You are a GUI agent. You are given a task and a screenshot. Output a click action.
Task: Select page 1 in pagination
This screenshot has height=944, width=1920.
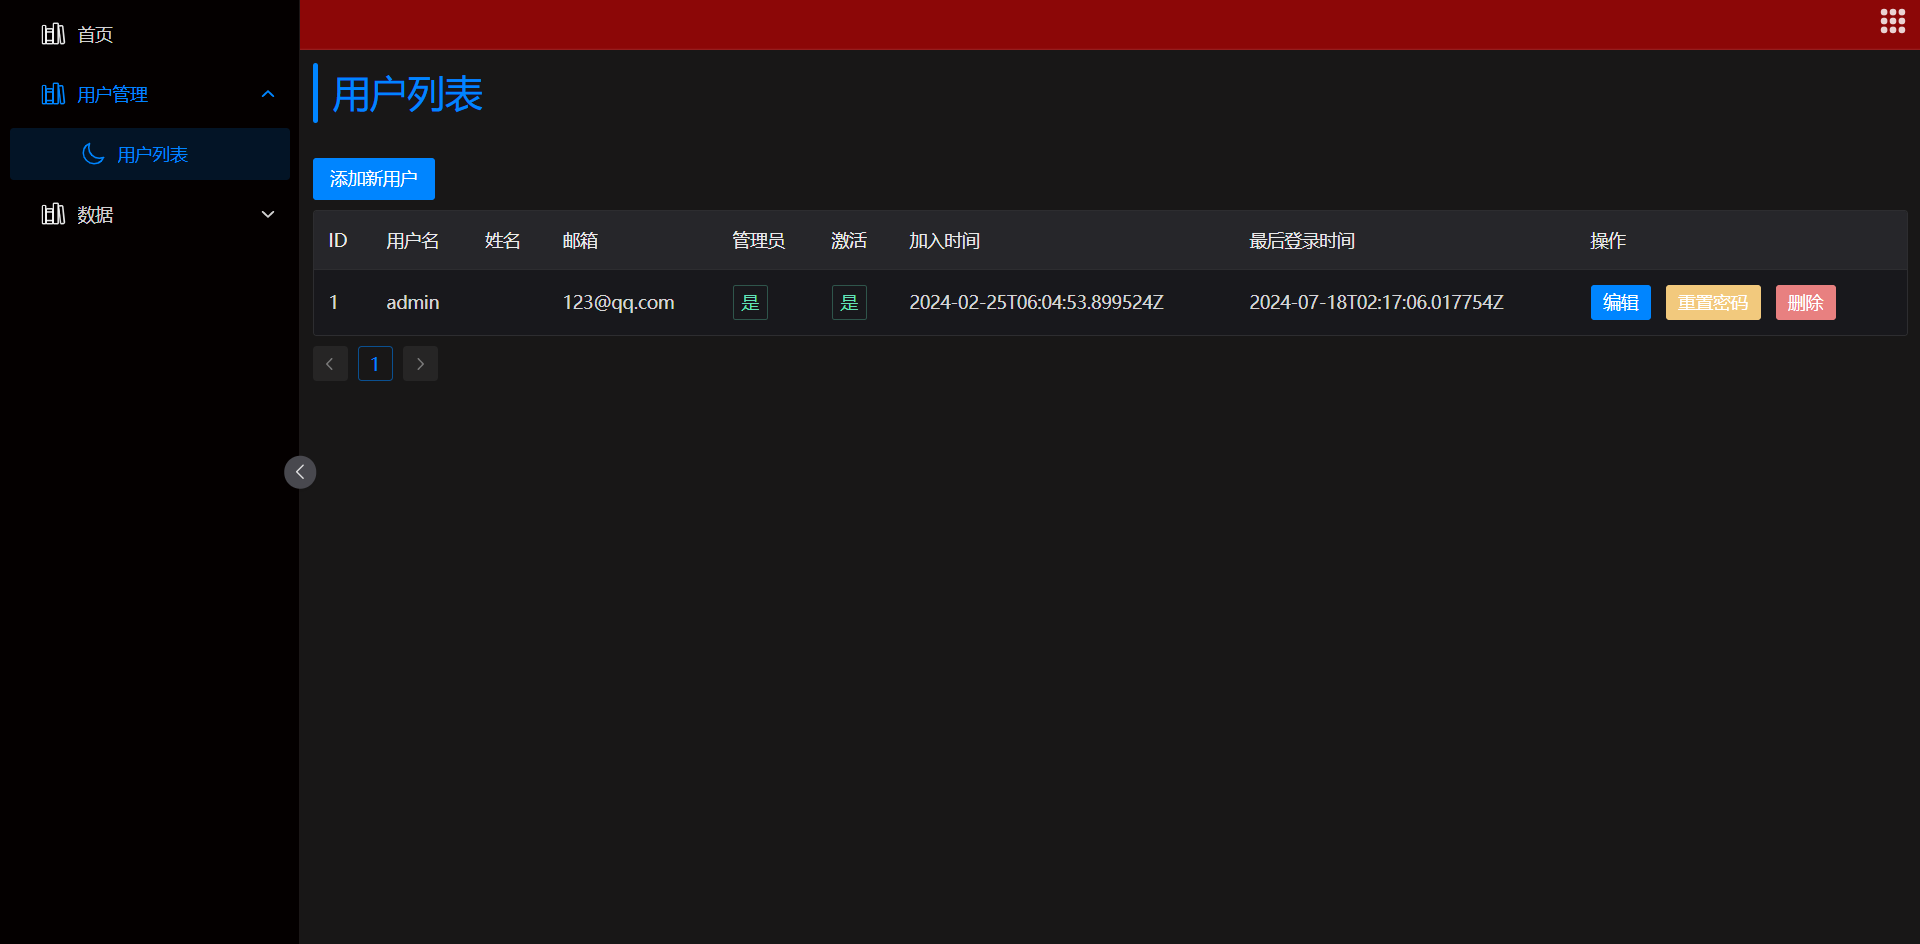pos(375,363)
